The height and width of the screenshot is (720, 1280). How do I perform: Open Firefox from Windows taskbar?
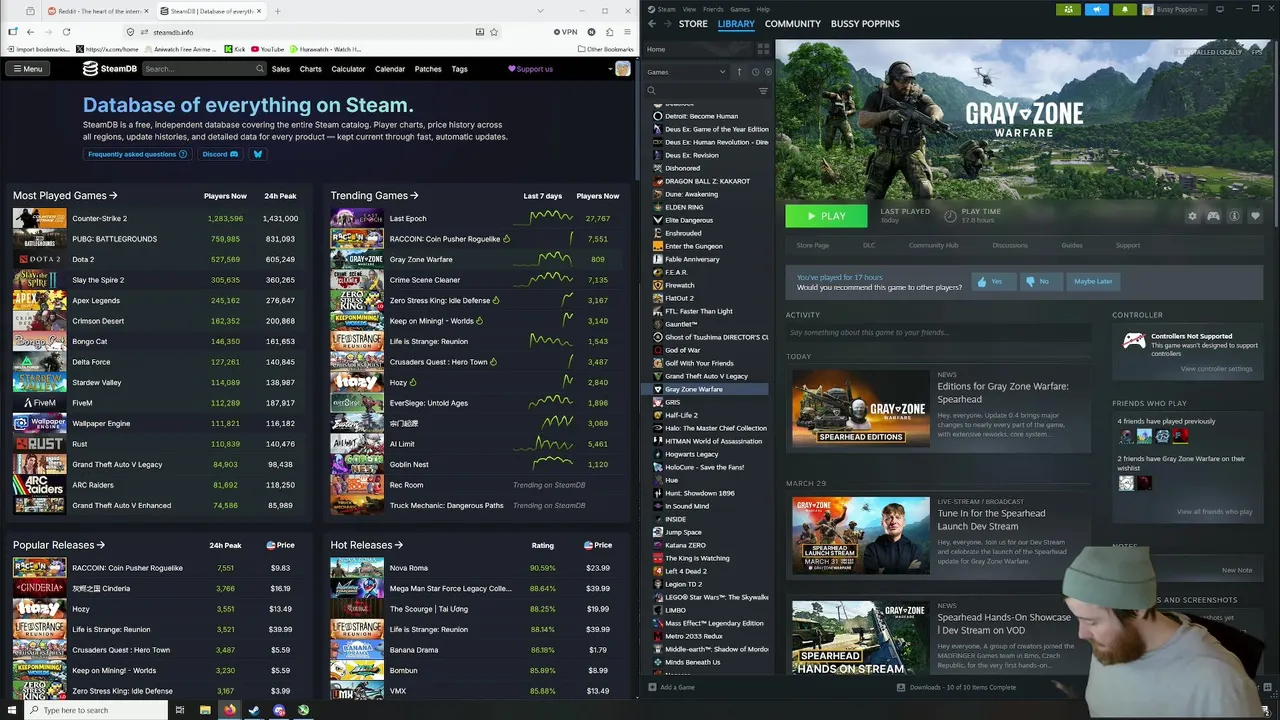229,710
